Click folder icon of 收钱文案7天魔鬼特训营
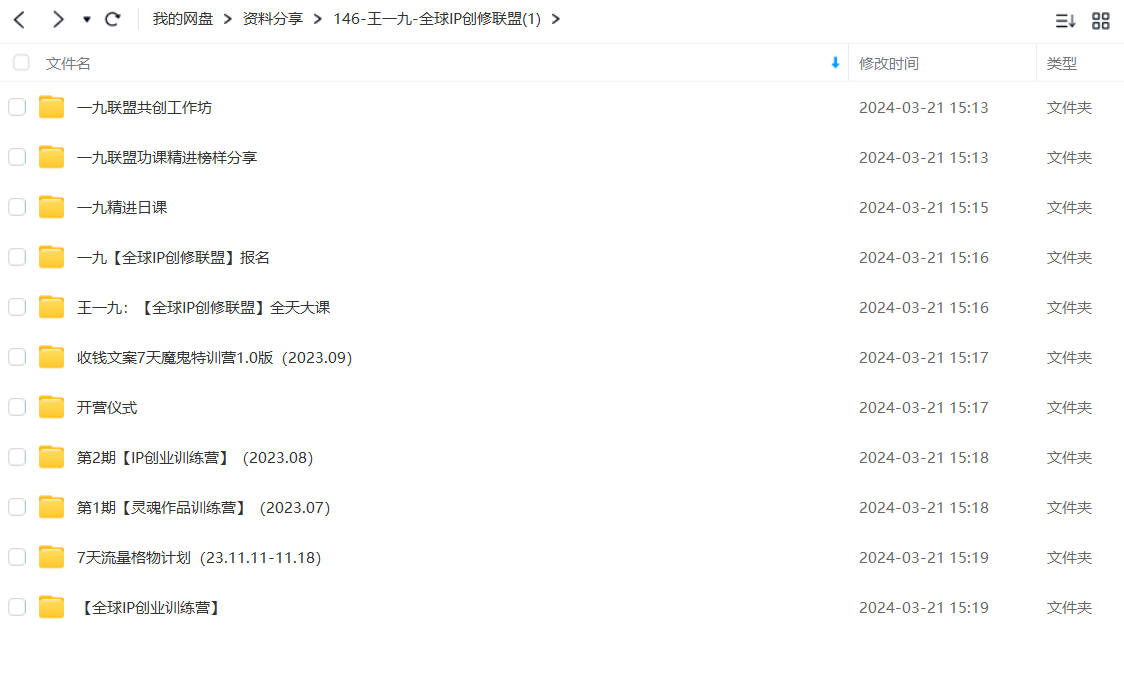1124x700 pixels. [51, 357]
